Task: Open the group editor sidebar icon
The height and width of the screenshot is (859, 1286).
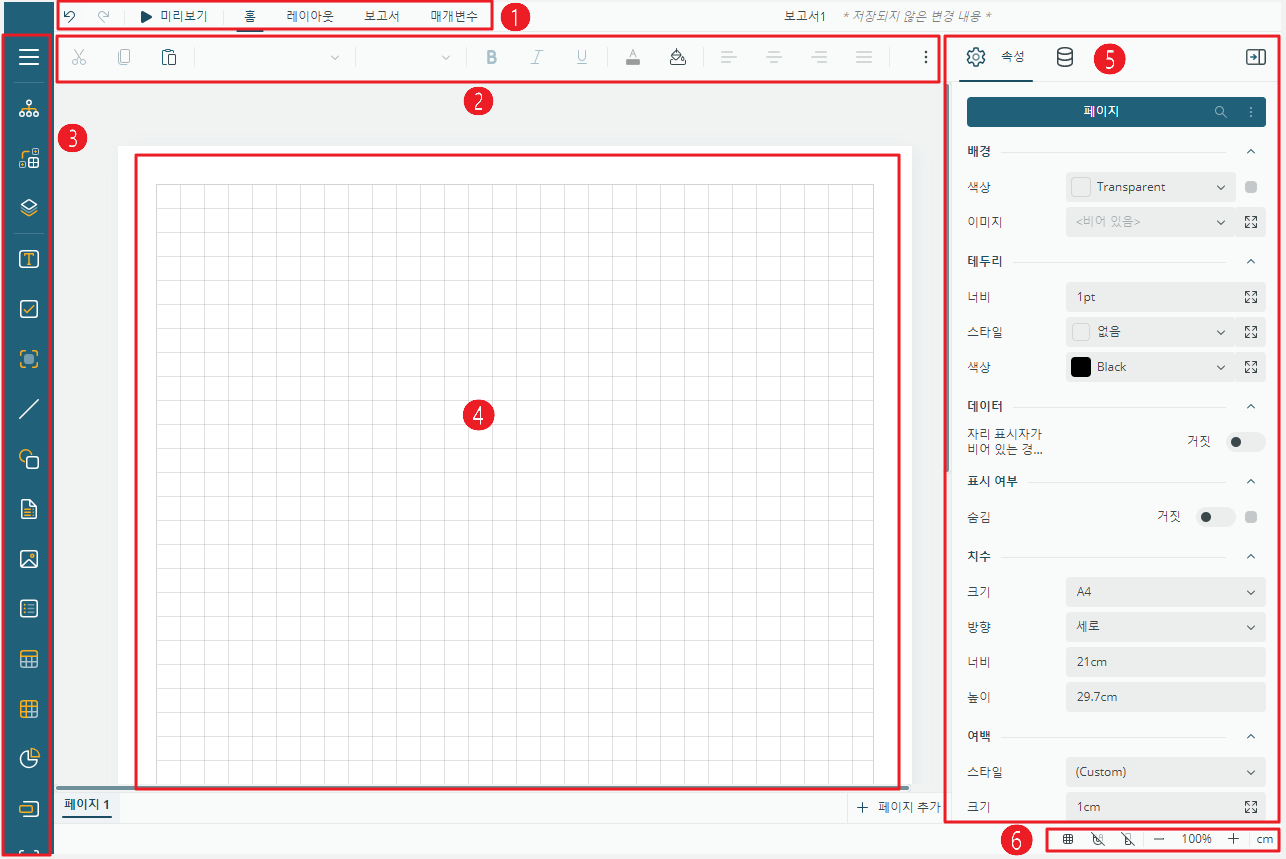Action: [x=29, y=158]
